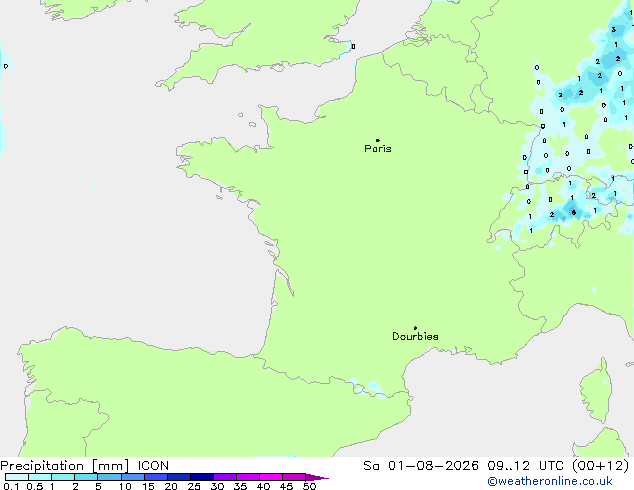Screen dimensions: 634x490
Task: Click the legend value label 50
Action: click(x=310, y=486)
